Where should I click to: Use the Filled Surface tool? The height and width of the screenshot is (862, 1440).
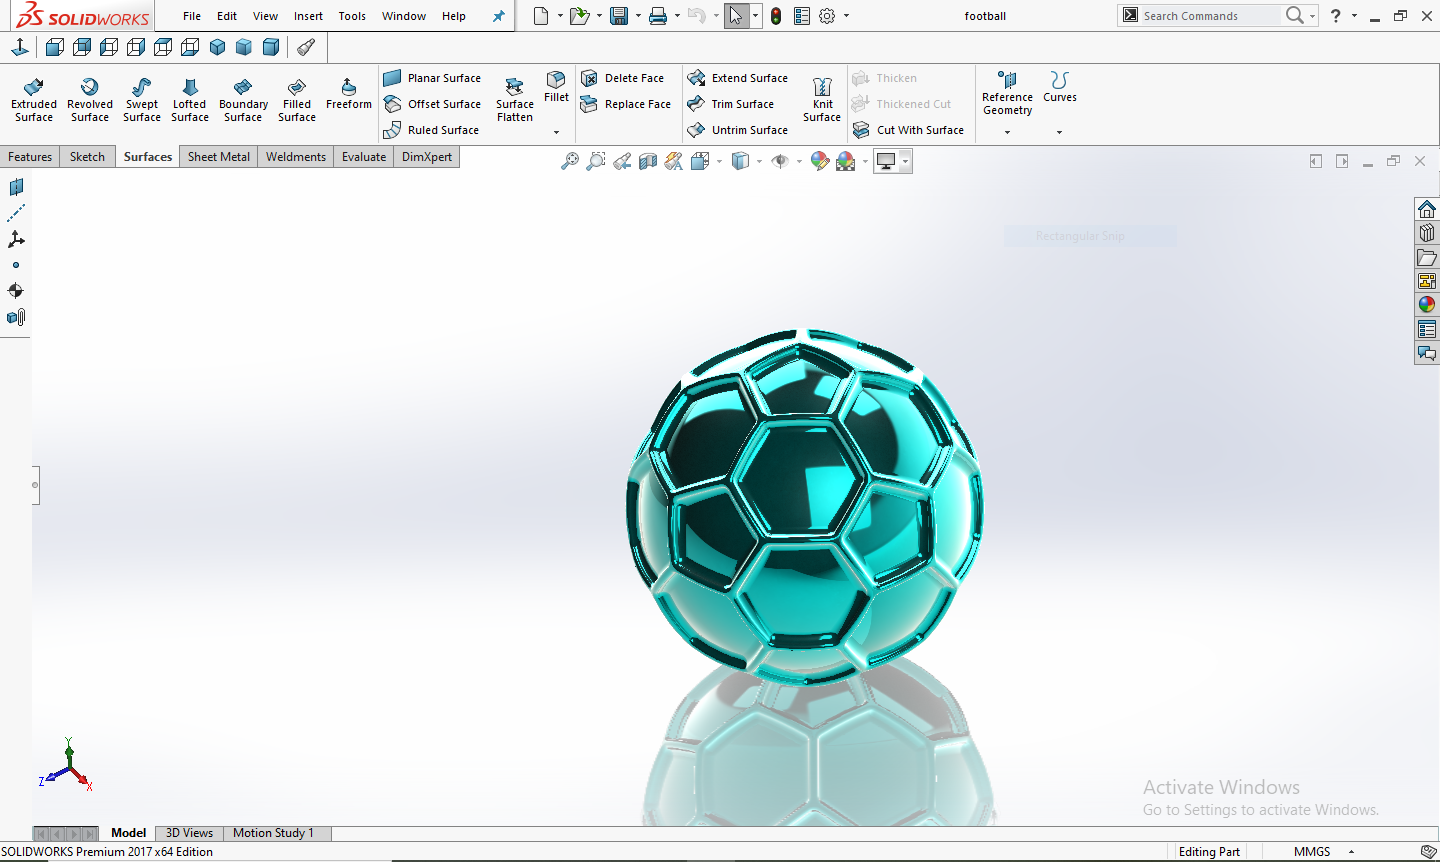297,99
